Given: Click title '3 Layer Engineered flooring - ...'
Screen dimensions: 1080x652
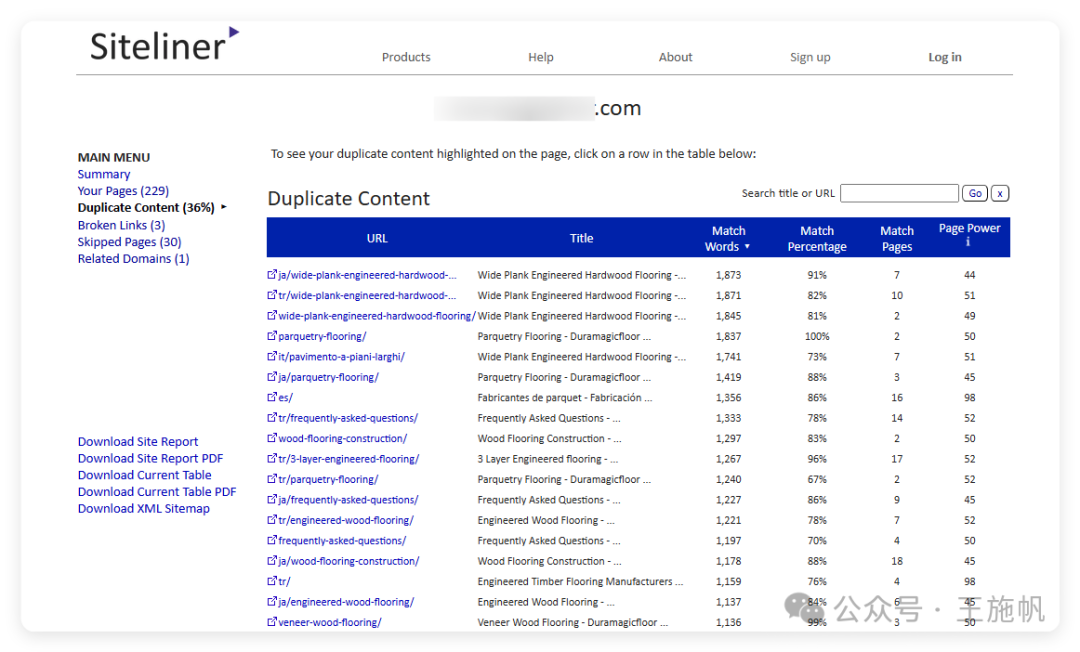Looking at the screenshot, I should [548, 459].
